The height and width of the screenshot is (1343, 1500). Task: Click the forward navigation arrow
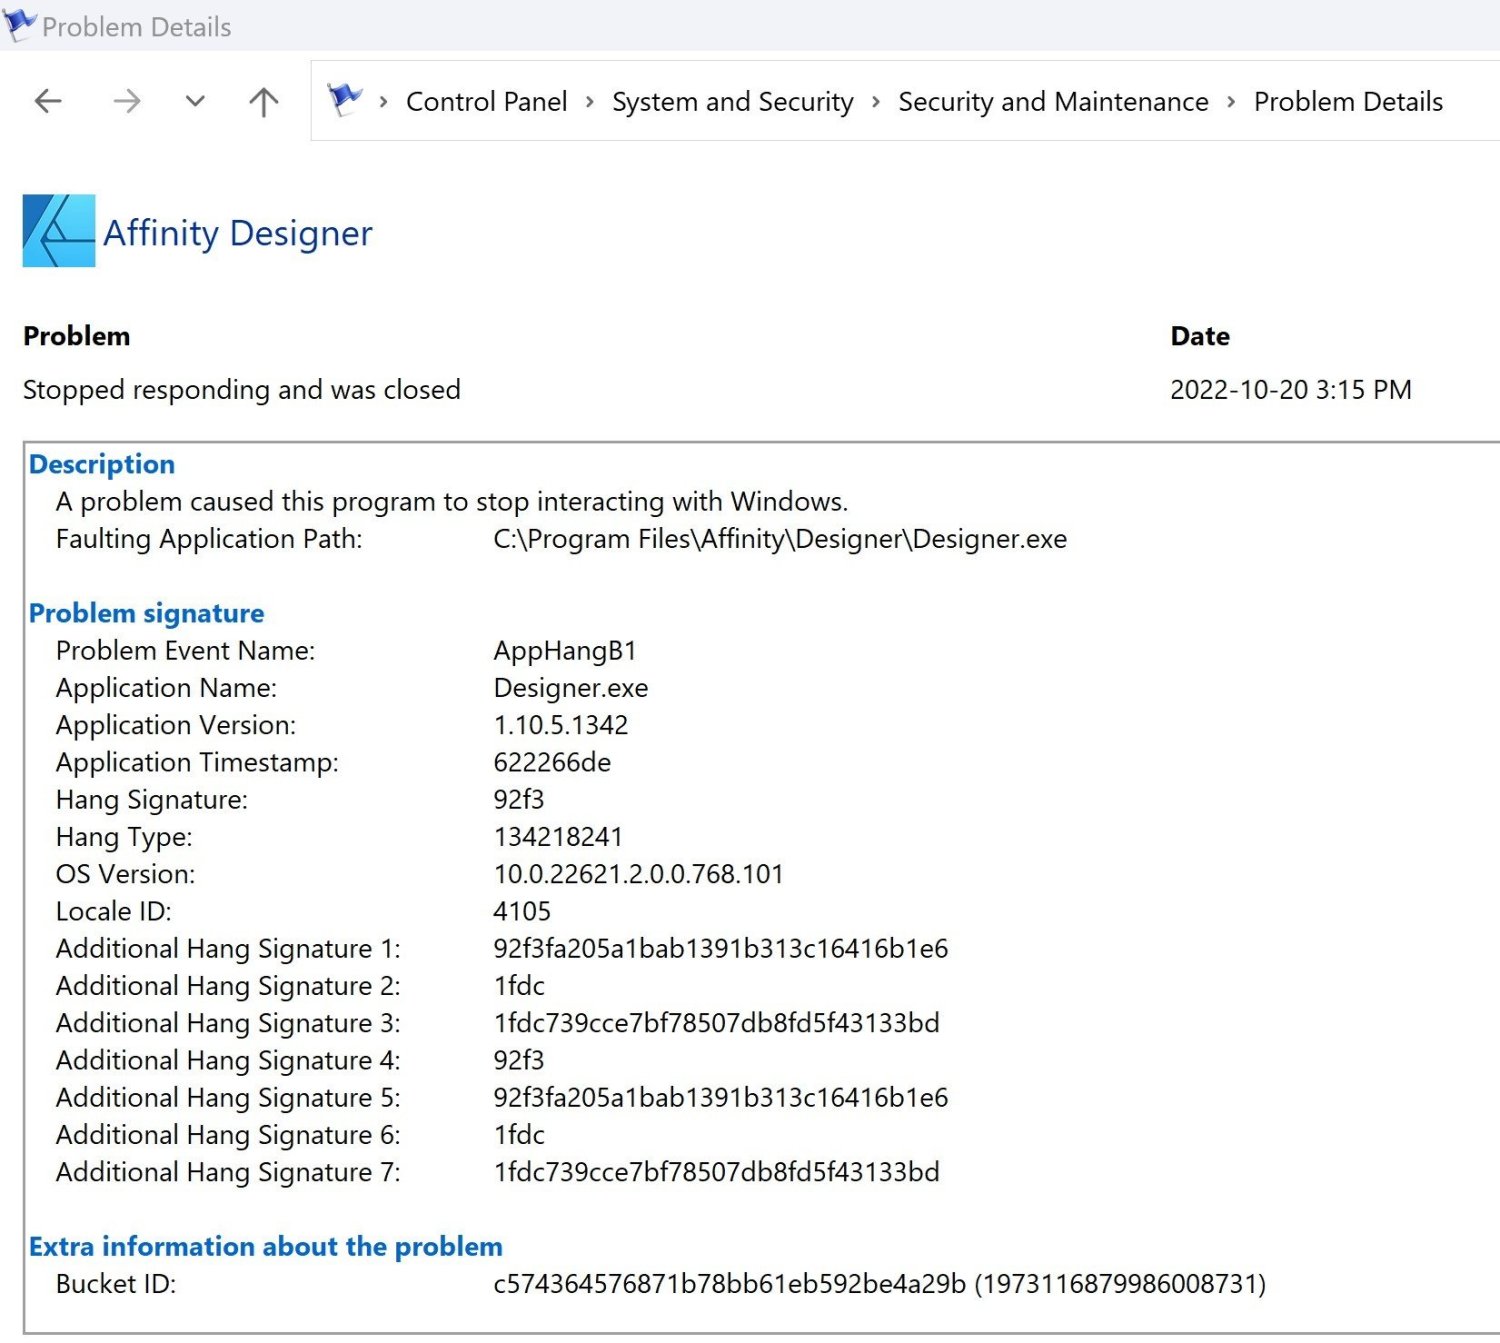[x=126, y=101]
